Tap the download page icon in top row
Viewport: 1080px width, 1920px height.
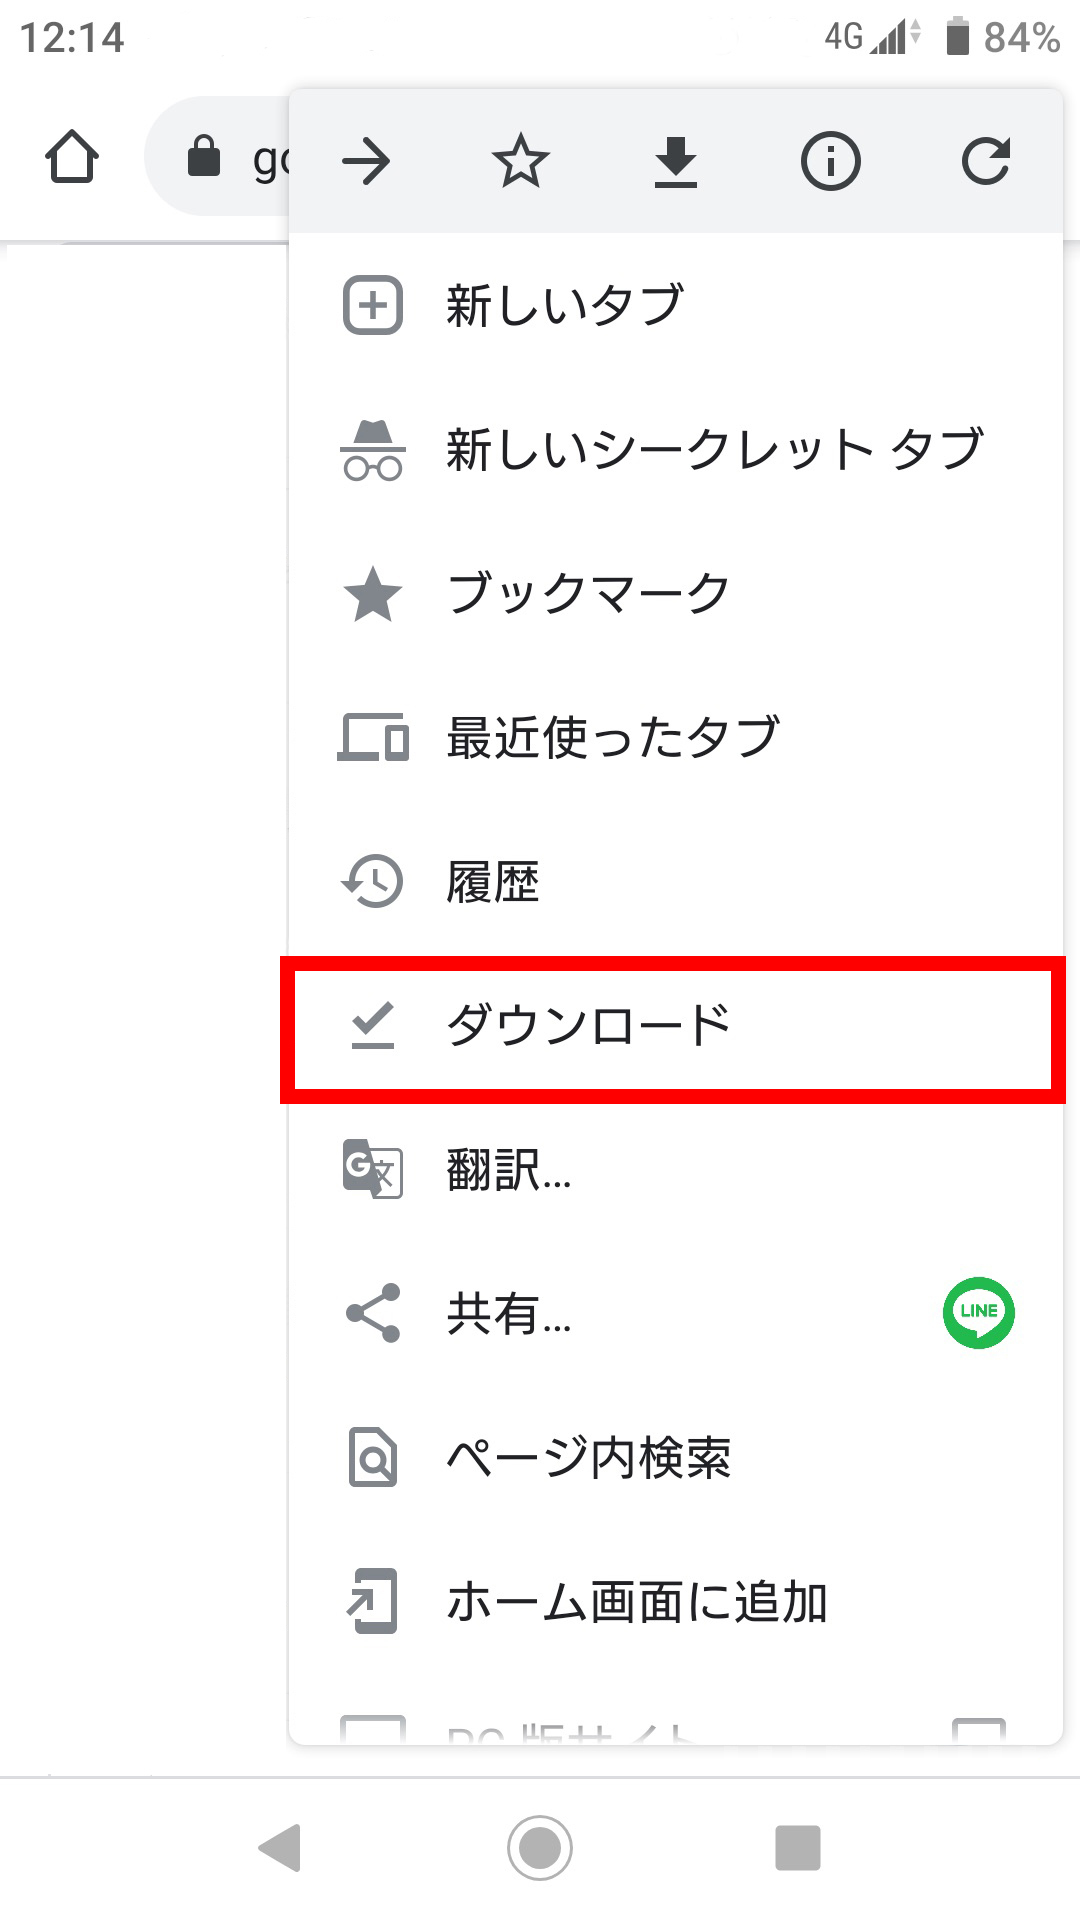point(676,162)
